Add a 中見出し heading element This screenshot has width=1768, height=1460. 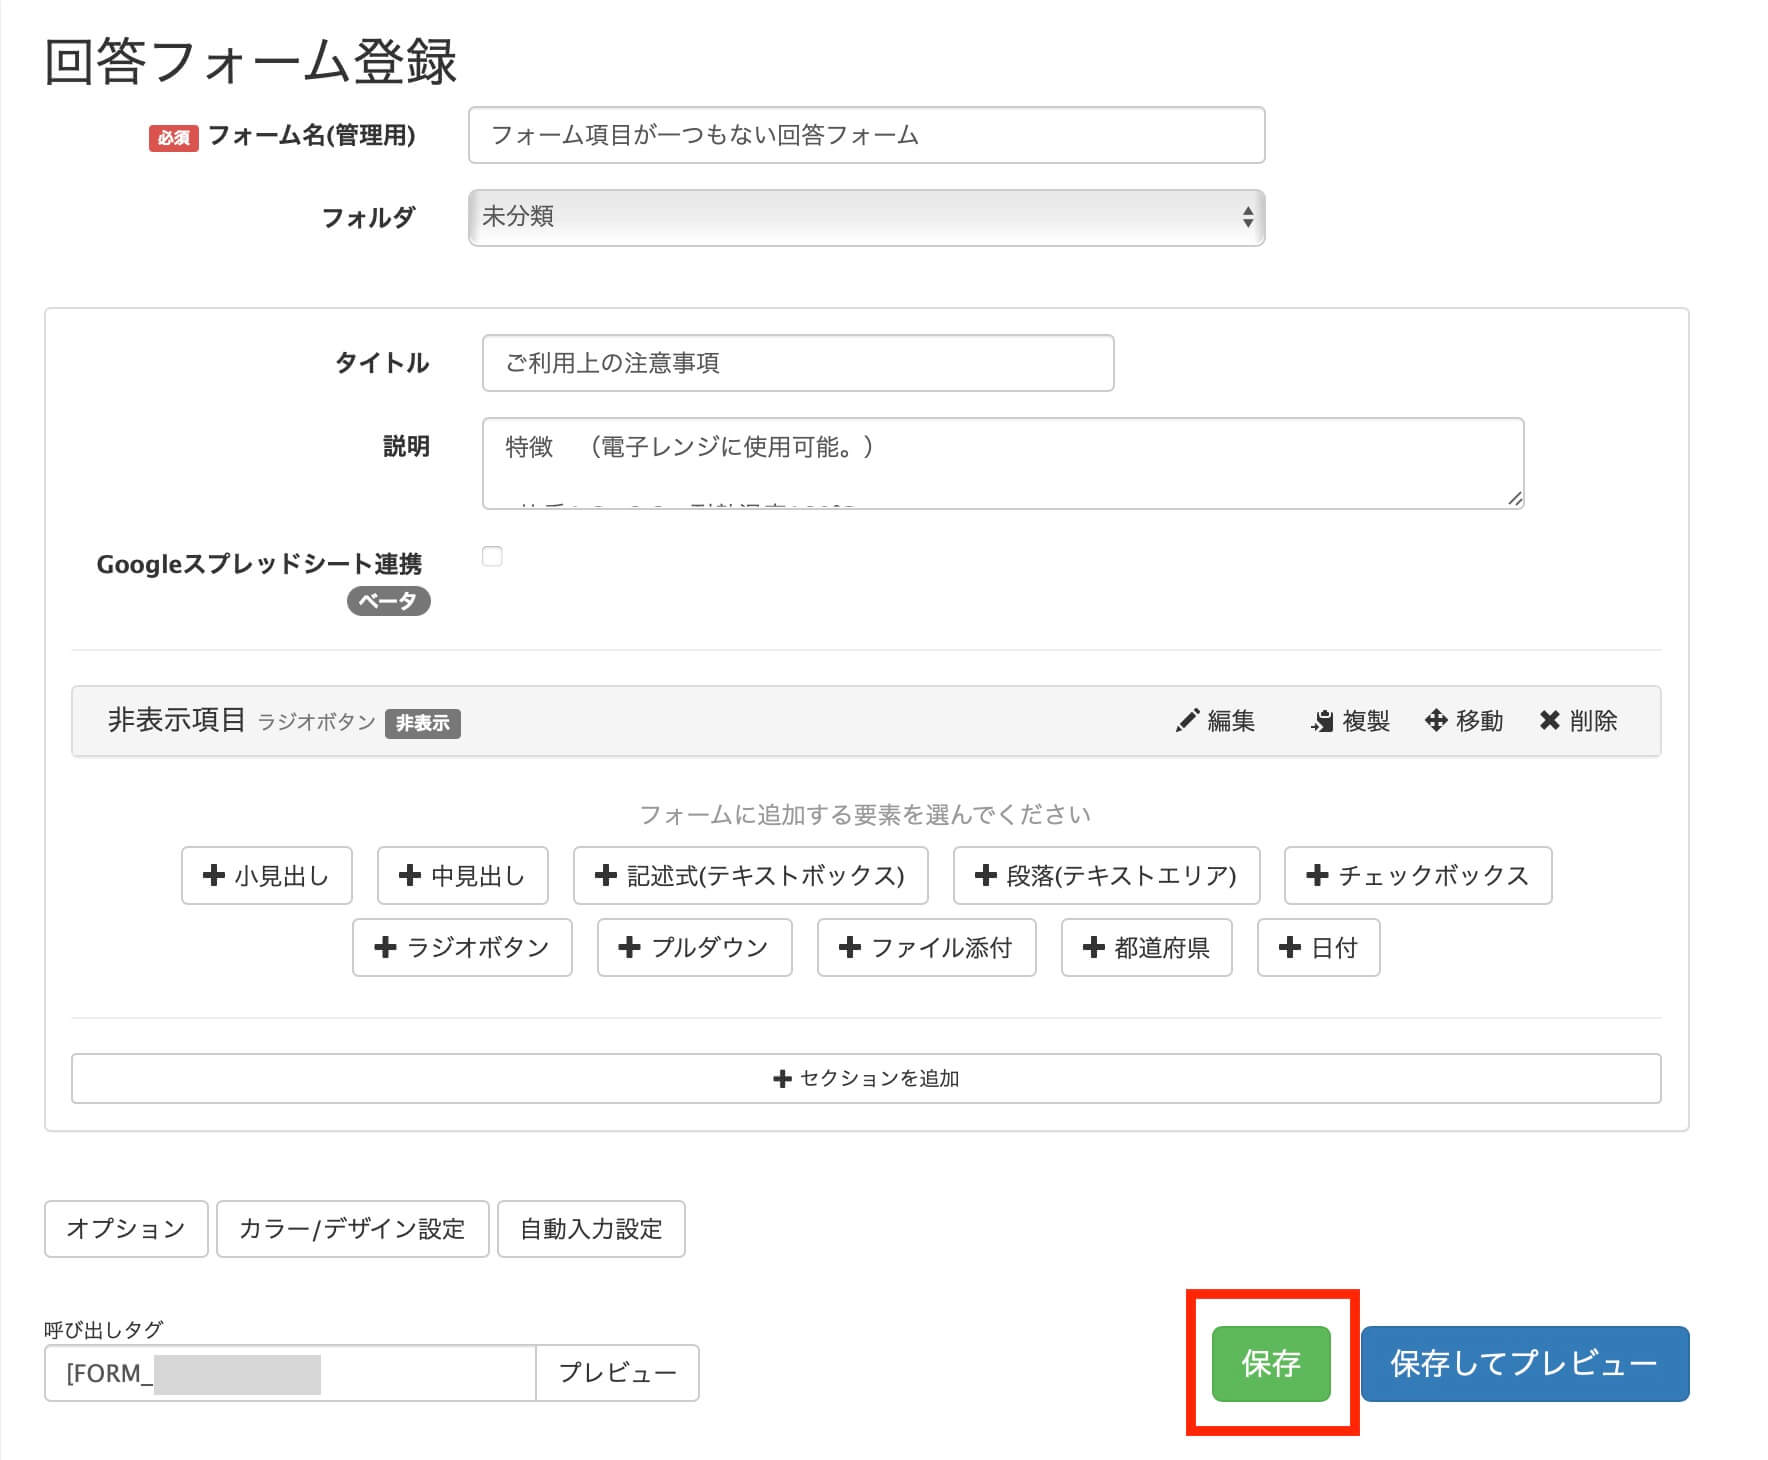click(462, 875)
